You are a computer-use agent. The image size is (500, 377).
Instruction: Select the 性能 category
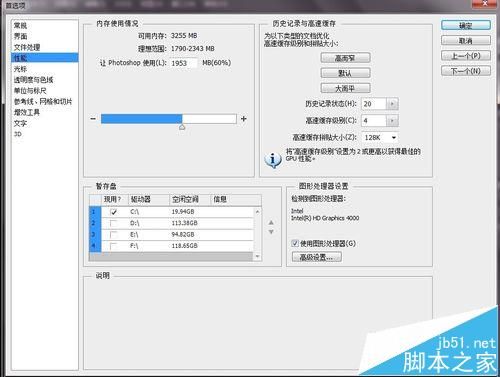(x=45, y=58)
